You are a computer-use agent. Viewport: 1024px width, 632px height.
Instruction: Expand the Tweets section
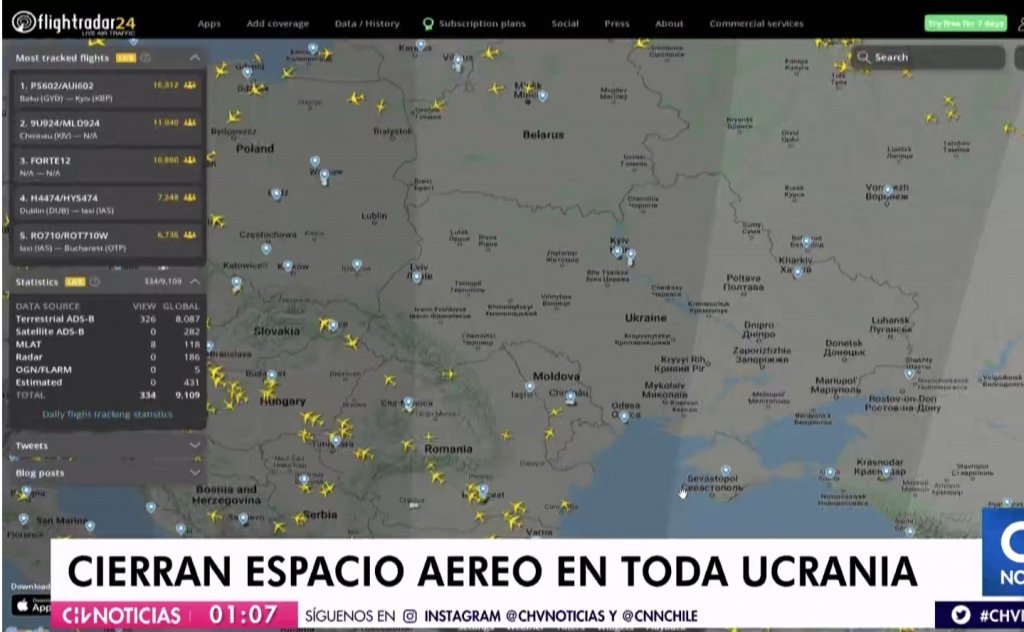pos(194,445)
